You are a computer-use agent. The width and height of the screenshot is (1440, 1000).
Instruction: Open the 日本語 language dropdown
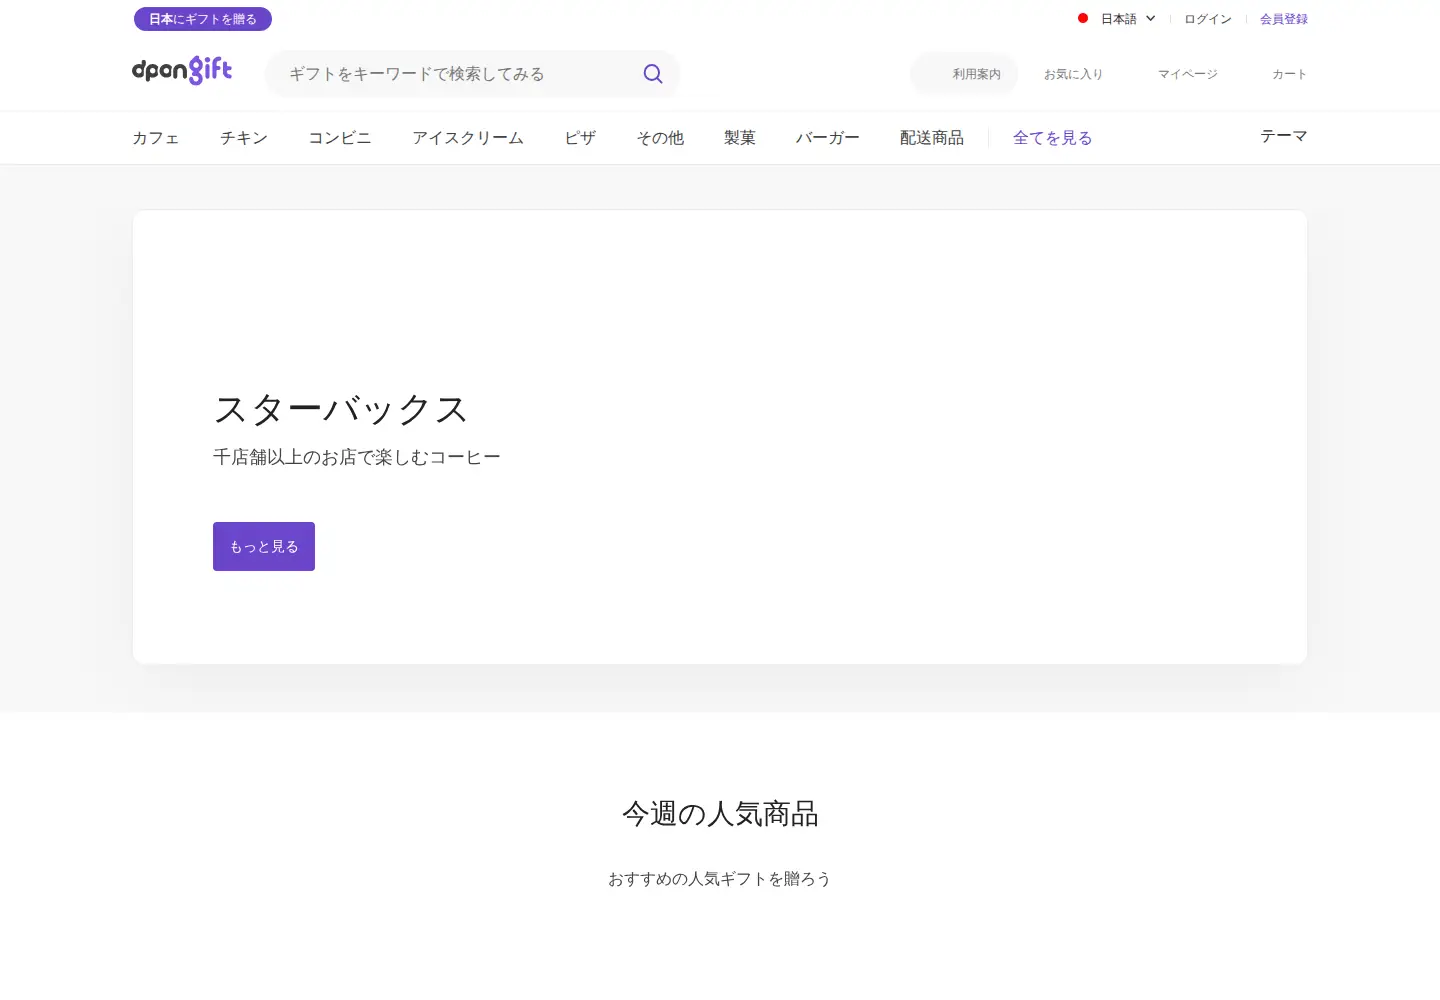point(1127,19)
